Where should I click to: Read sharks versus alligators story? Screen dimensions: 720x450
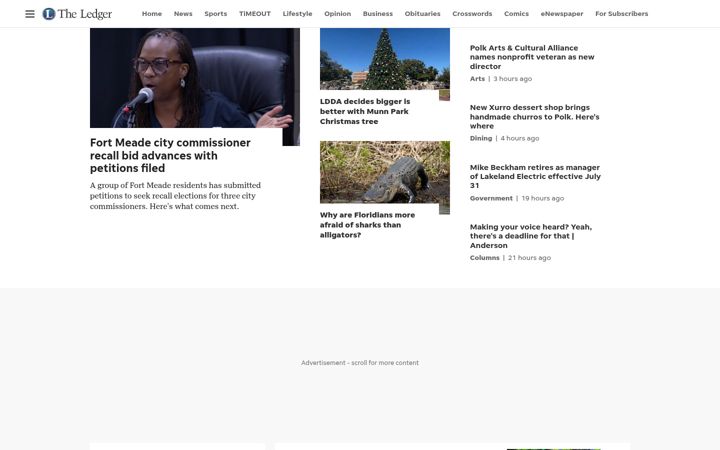point(367,225)
